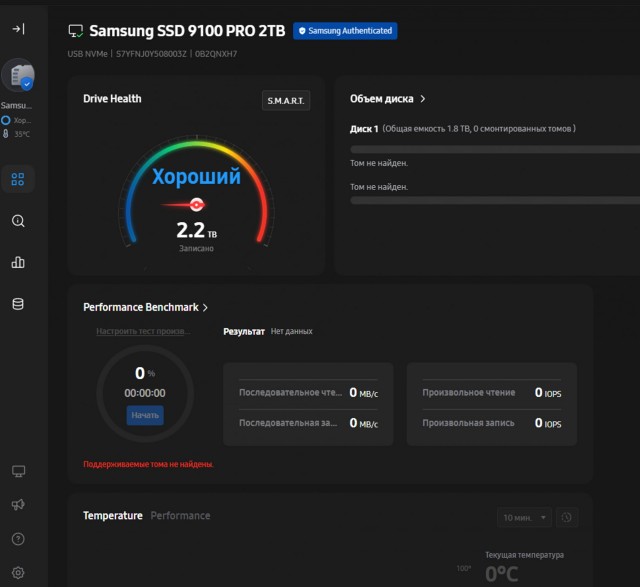Viewport: 640px width, 587px height.
Task: Click the Результат Нет данных label
Action: (268, 331)
